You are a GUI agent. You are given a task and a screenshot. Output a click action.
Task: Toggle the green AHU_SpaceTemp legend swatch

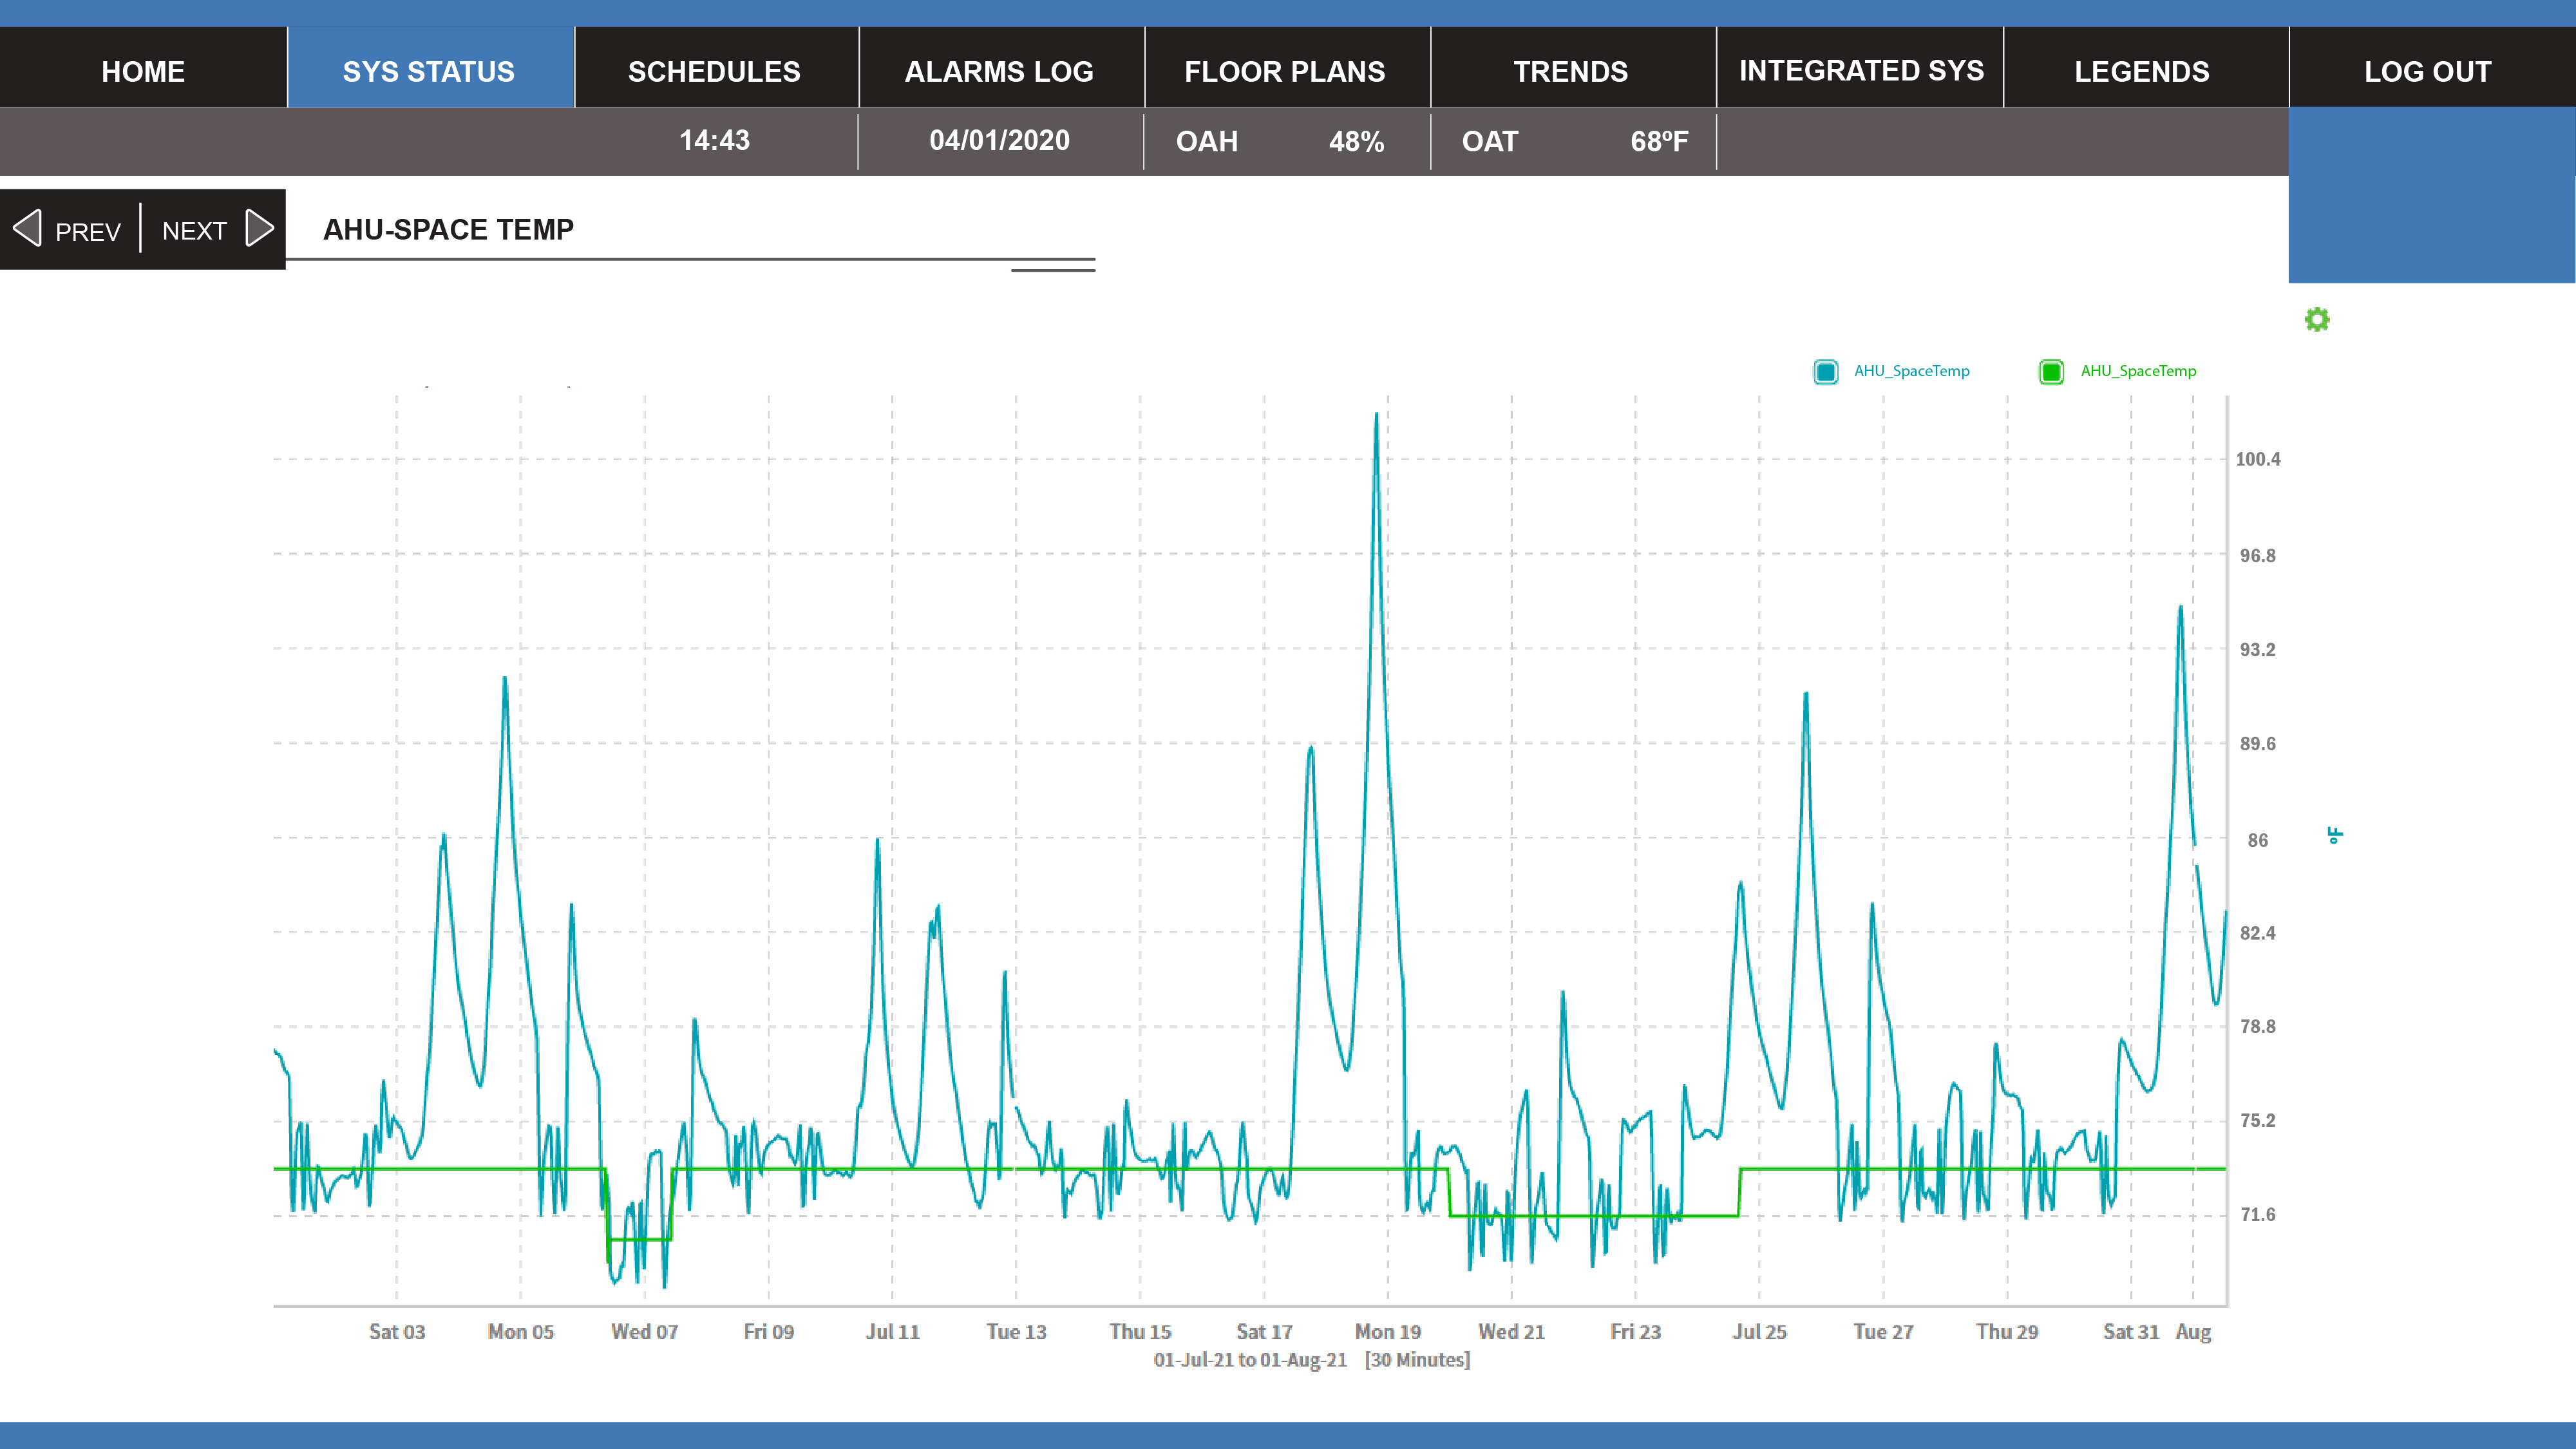coord(2050,372)
